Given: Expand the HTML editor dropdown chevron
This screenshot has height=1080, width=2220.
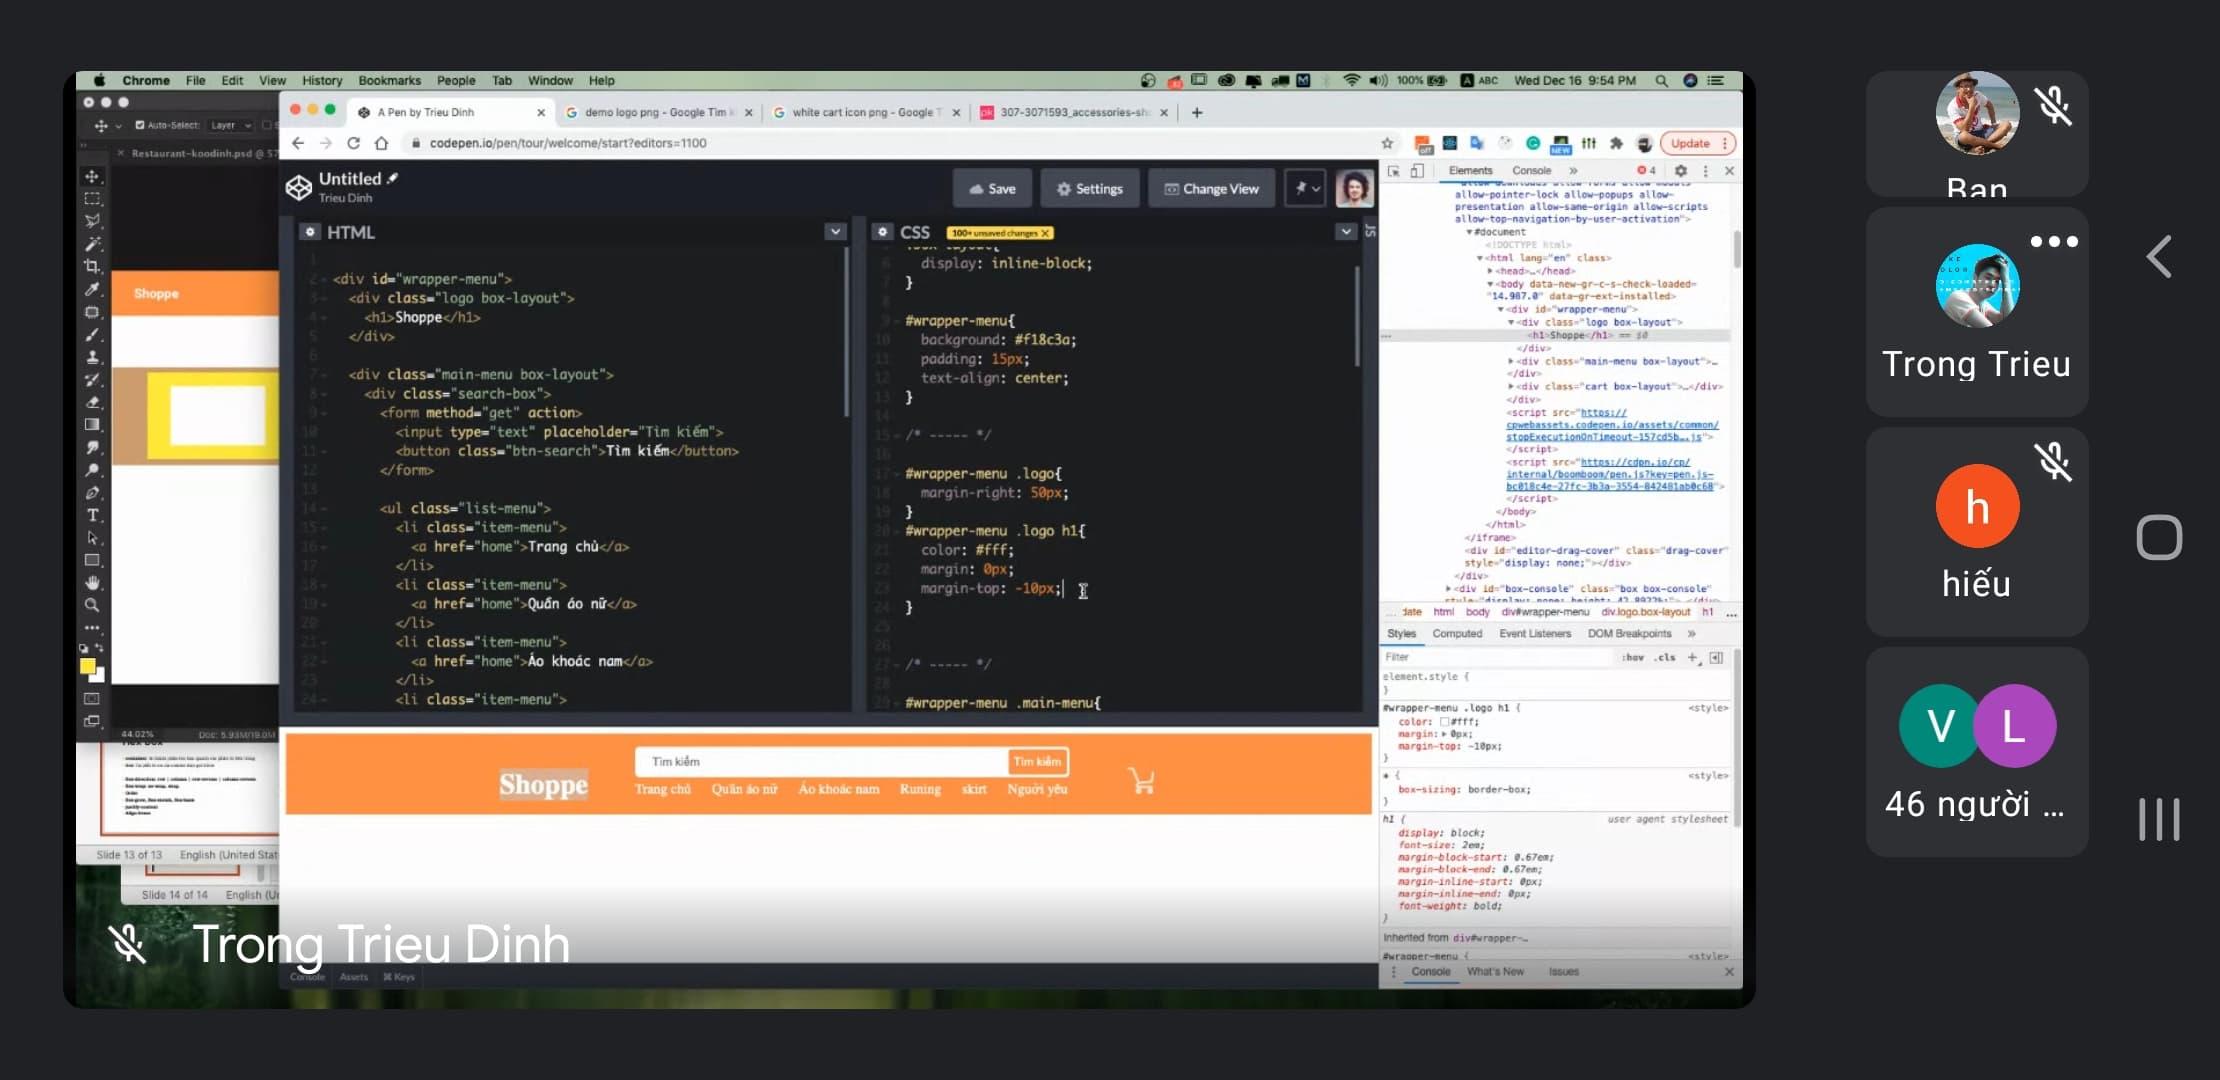Looking at the screenshot, I should click(x=835, y=232).
